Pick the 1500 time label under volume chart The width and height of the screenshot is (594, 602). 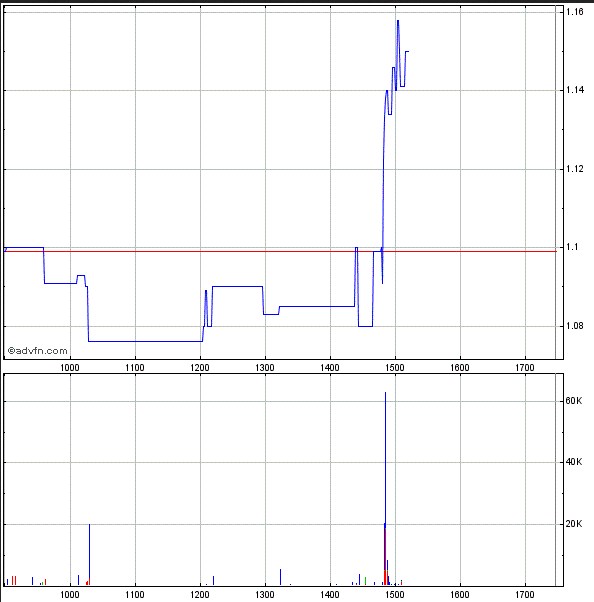coord(395,595)
